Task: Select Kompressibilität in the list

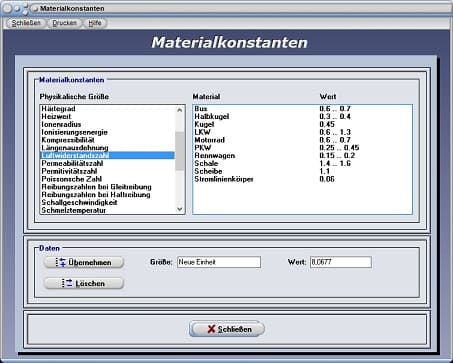Action: (x=107, y=140)
